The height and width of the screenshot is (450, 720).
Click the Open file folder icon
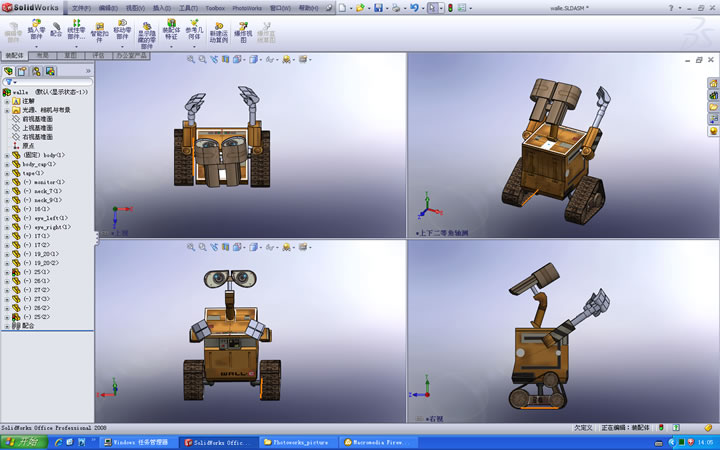coord(360,7)
